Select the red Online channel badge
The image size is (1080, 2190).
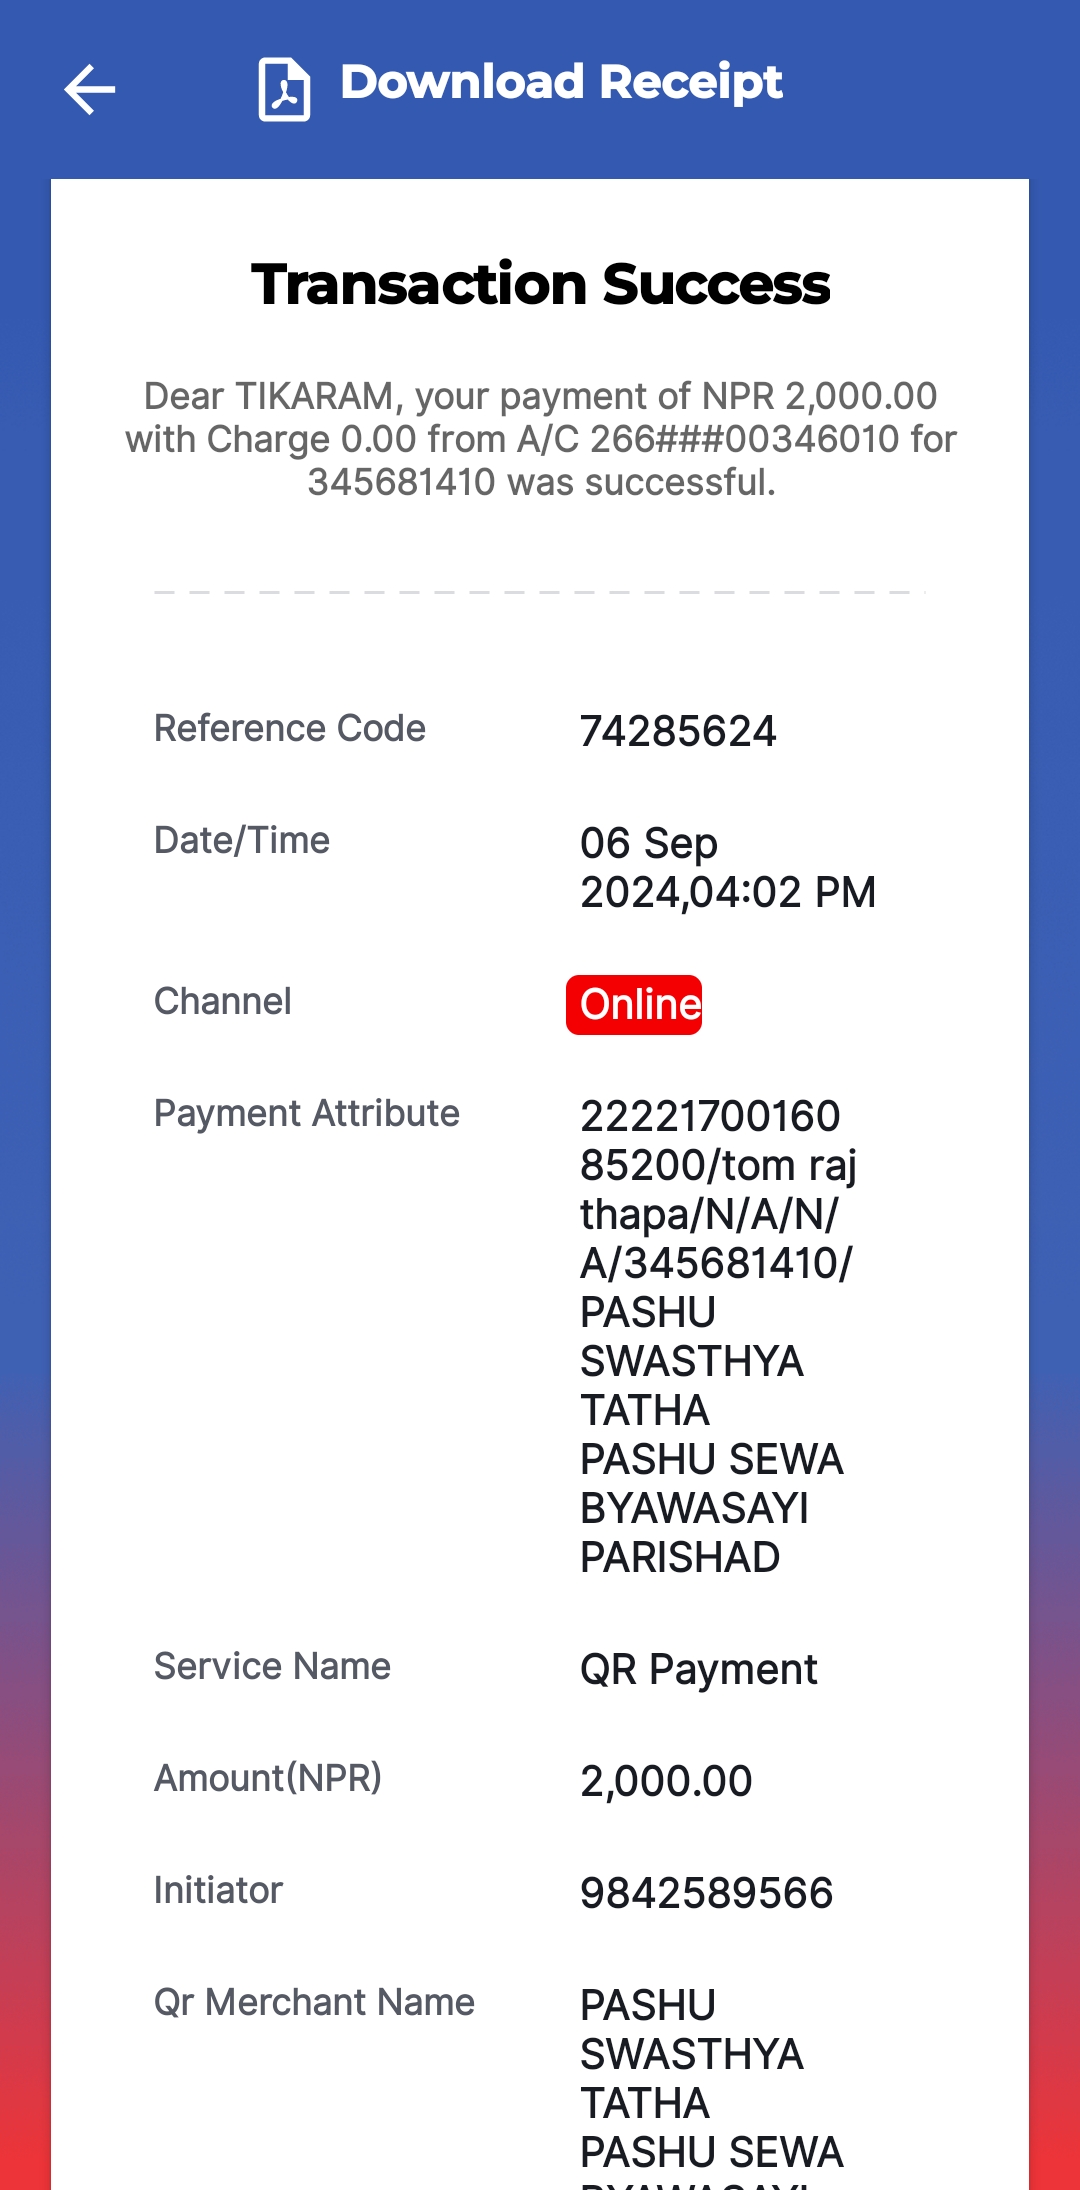tap(634, 1004)
